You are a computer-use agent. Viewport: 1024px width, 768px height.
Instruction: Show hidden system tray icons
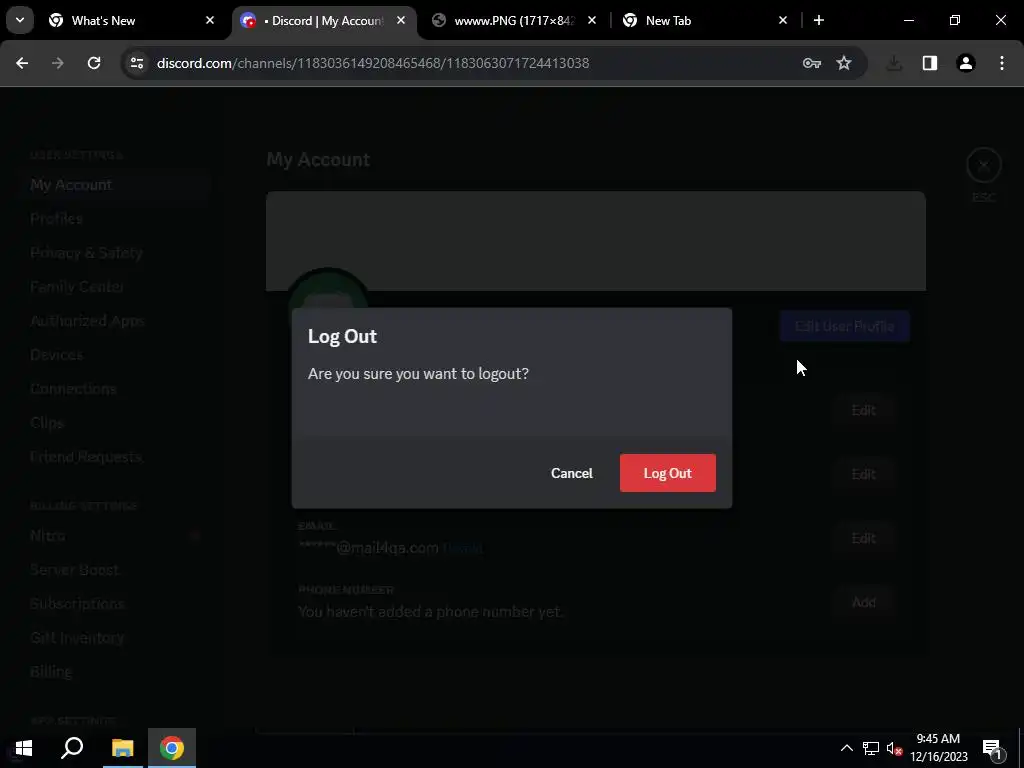pyautogui.click(x=846, y=748)
